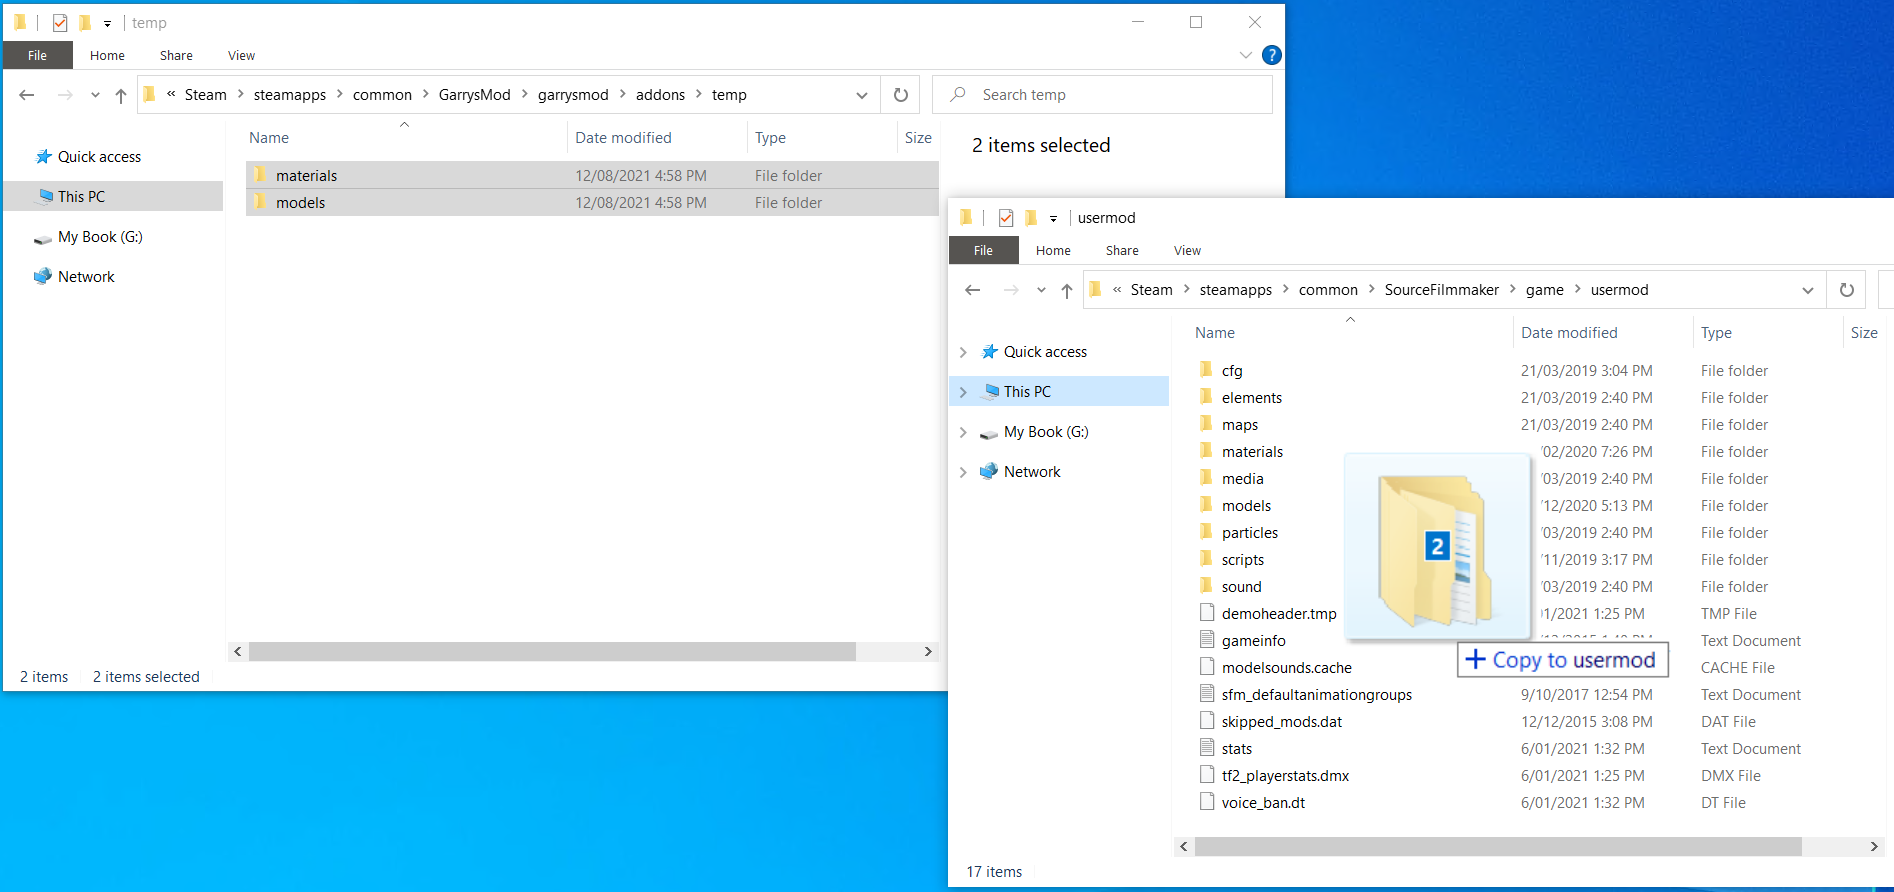Open recent locations dropdown in usermod window
This screenshot has height=892, width=1894.
click(x=1041, y=290)
